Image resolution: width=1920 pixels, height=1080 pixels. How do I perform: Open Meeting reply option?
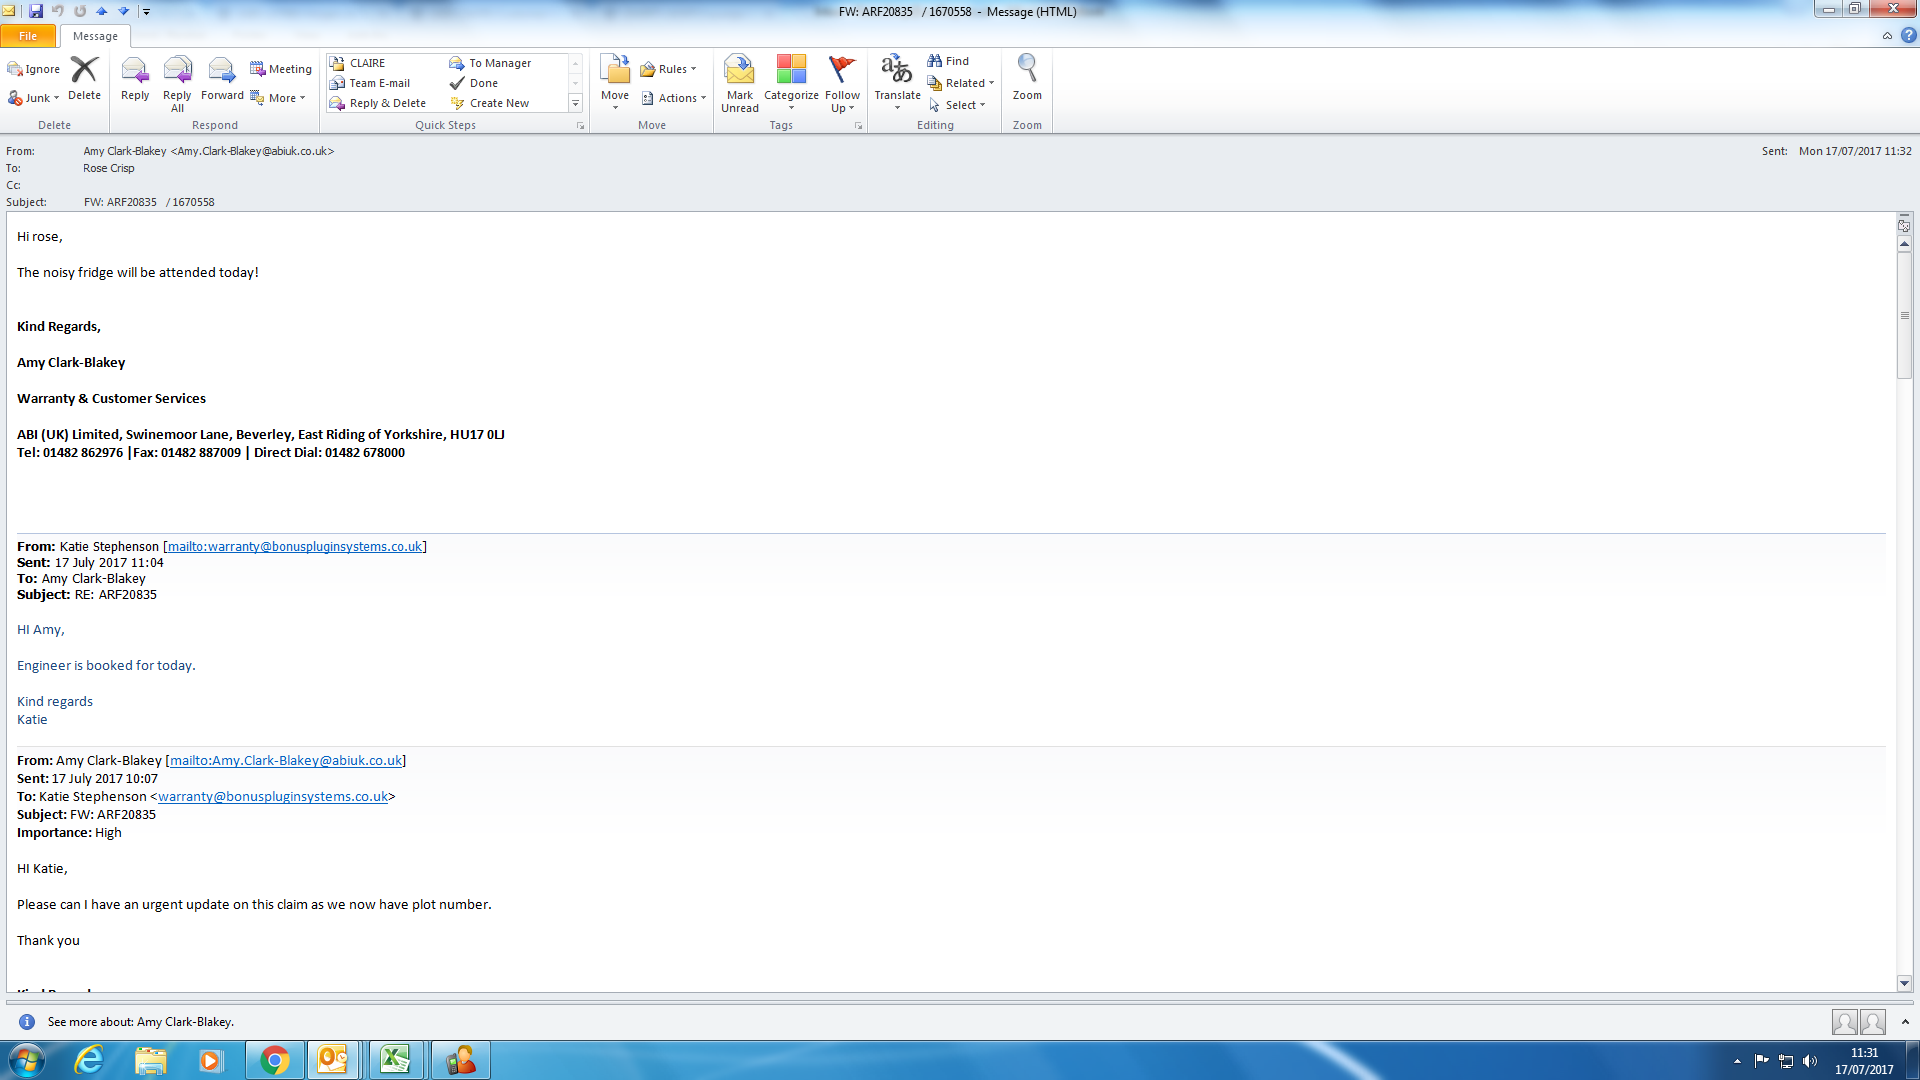[x=281, y=69]
